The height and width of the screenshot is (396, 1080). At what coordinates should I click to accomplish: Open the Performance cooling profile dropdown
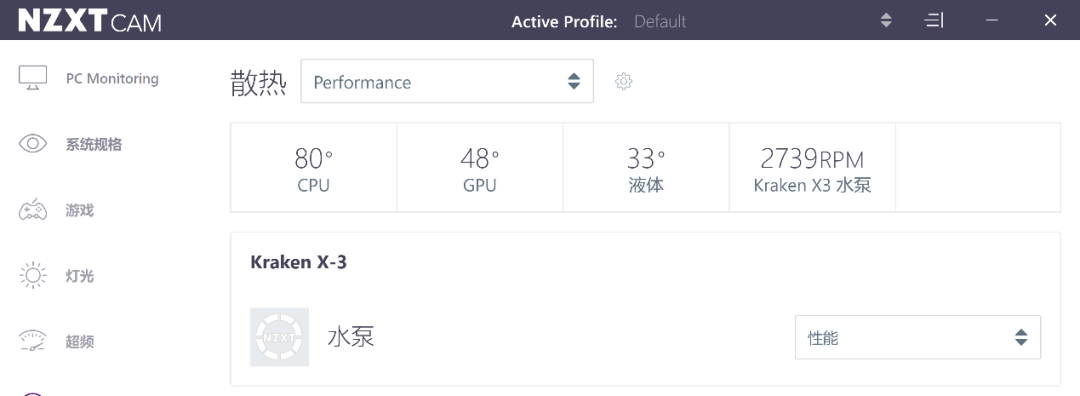pyautogui.click(x=447, y=81)
